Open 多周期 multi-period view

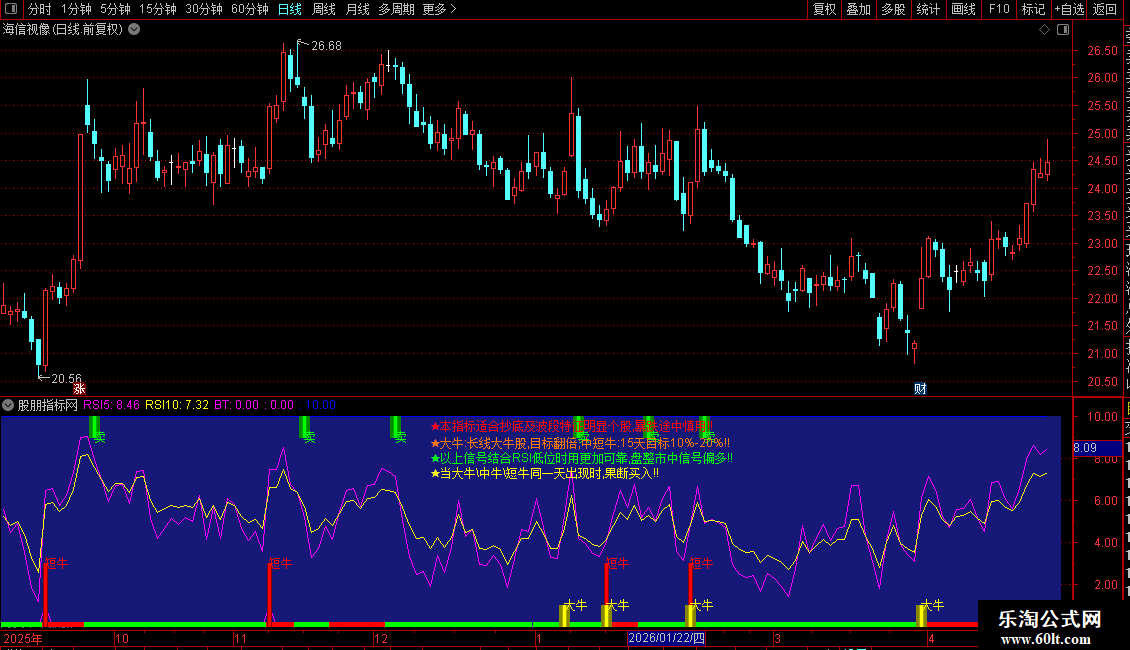396,9
